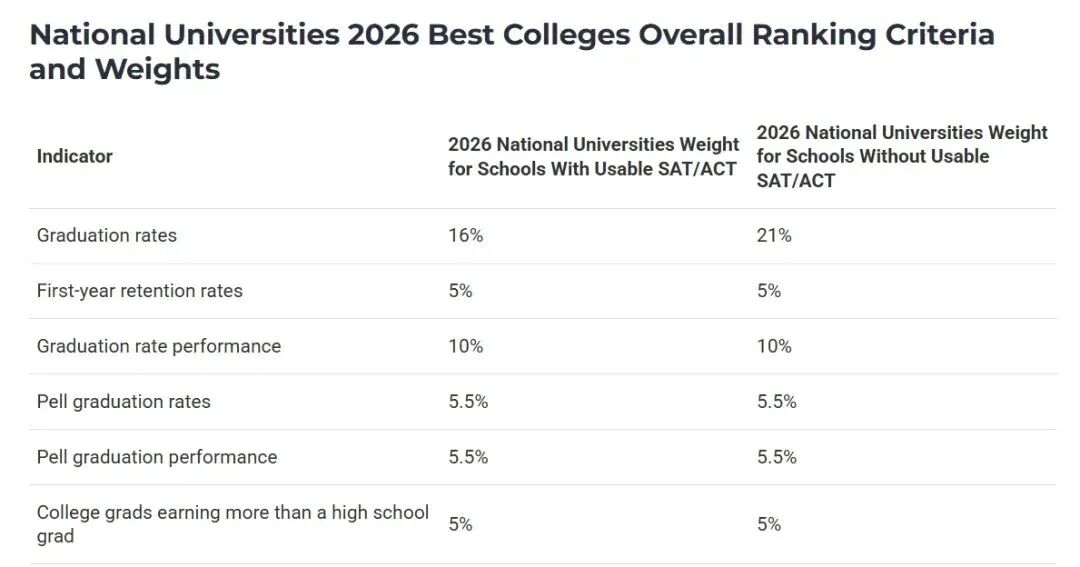Click Pell graduation rates weight with SAT/ACT
The height and width of the screenshot is (567, 1080).
pyautogui.click(x=468, y=402)
